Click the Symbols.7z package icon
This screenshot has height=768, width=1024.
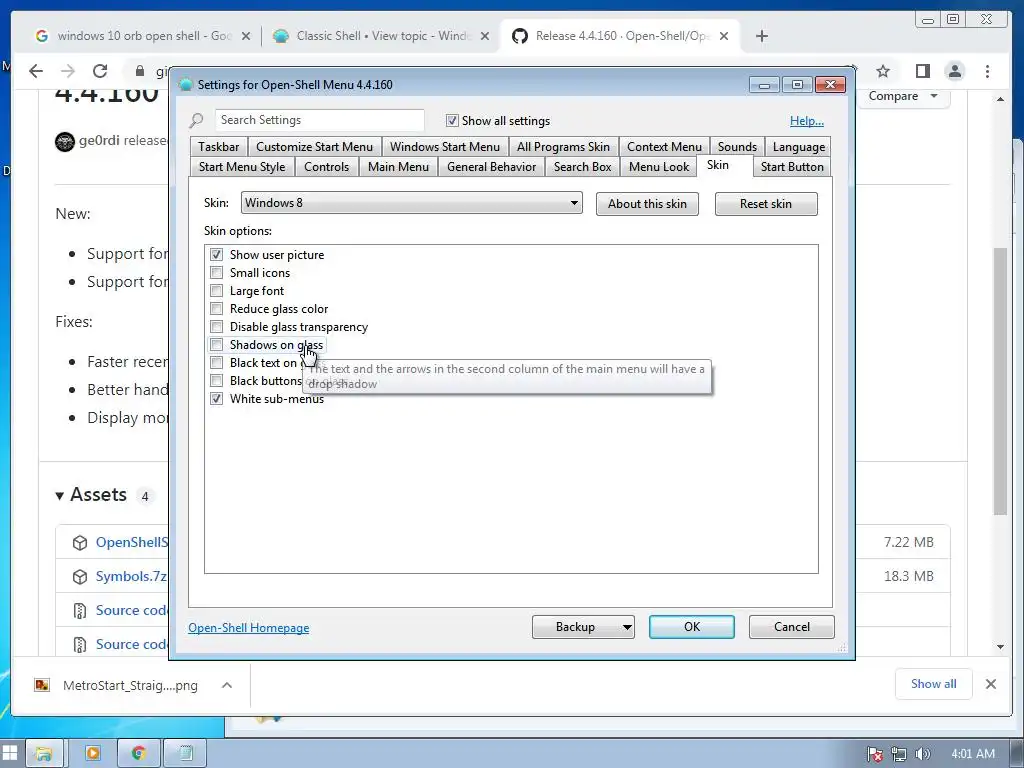pos(80,577)
